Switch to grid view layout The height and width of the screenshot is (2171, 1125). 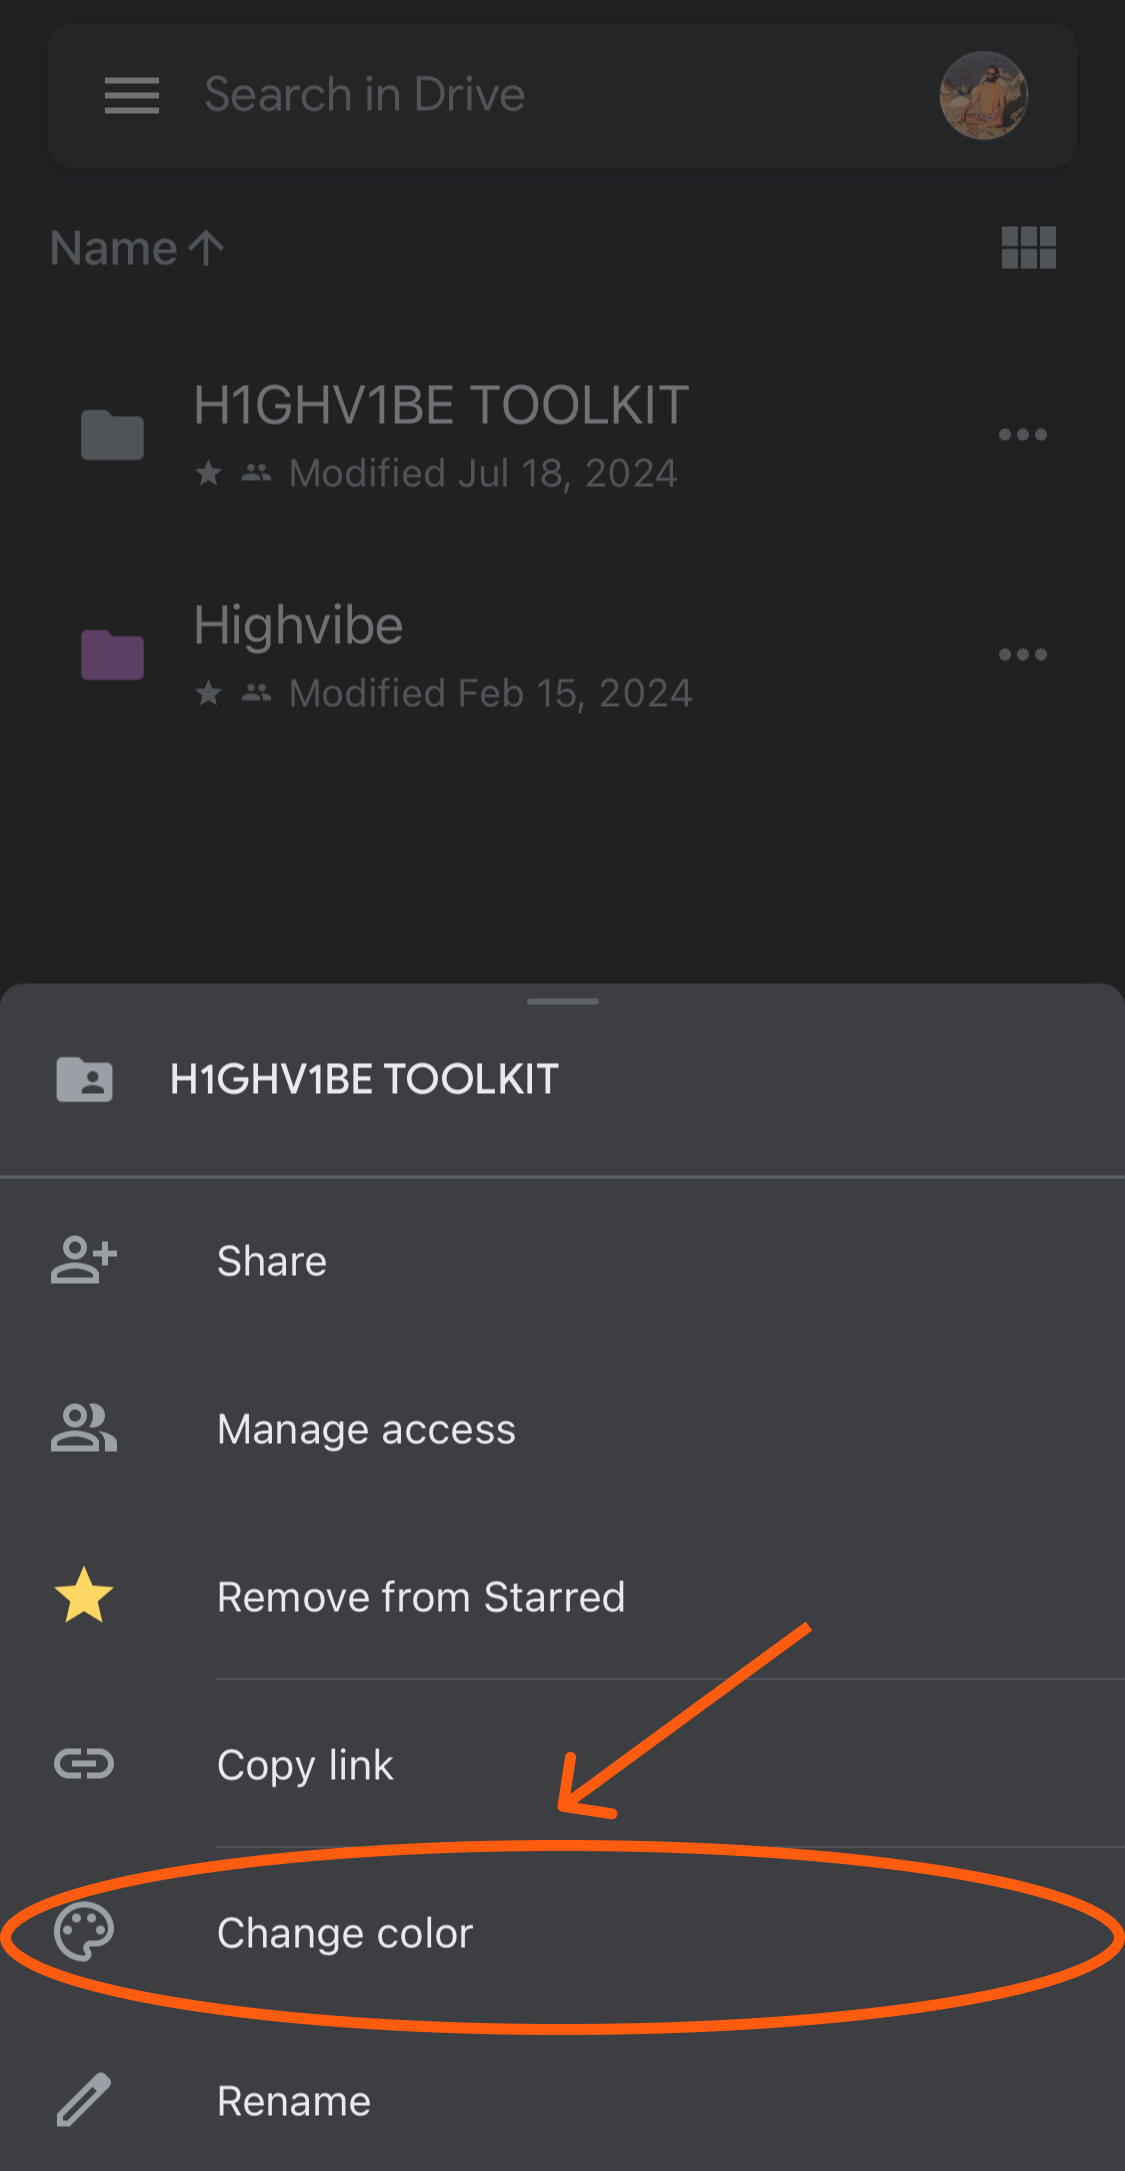pyautogui.click(x=1028, y=247)
